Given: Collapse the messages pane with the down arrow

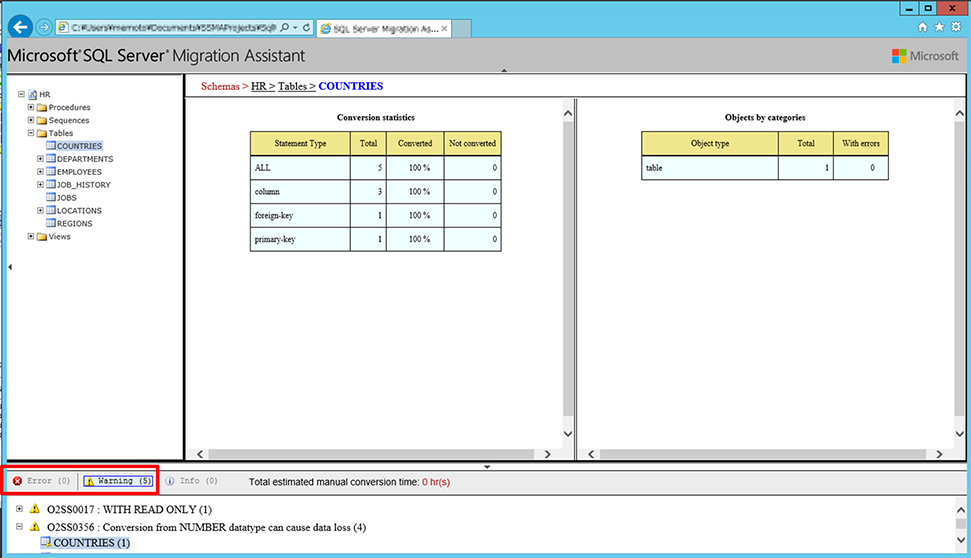Looking at the screenshot, I should point(487,466).
